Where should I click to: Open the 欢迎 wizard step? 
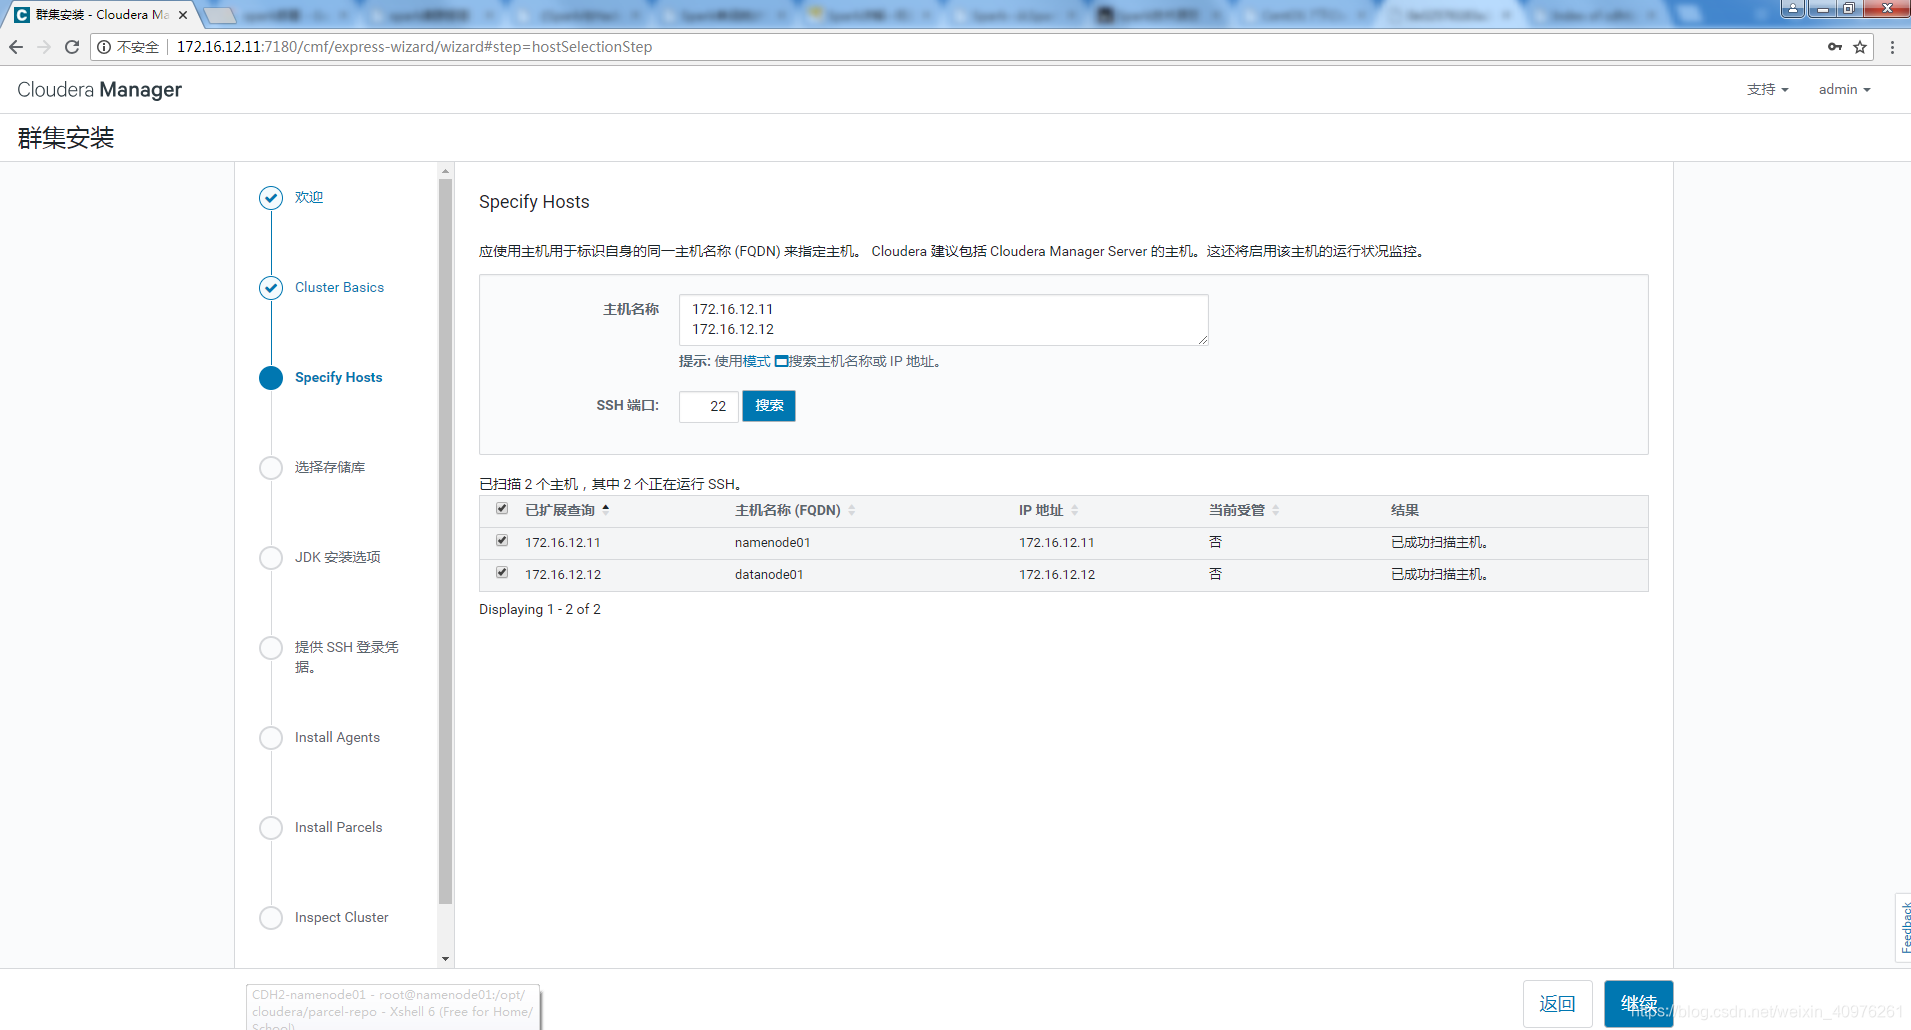point(309,198)
